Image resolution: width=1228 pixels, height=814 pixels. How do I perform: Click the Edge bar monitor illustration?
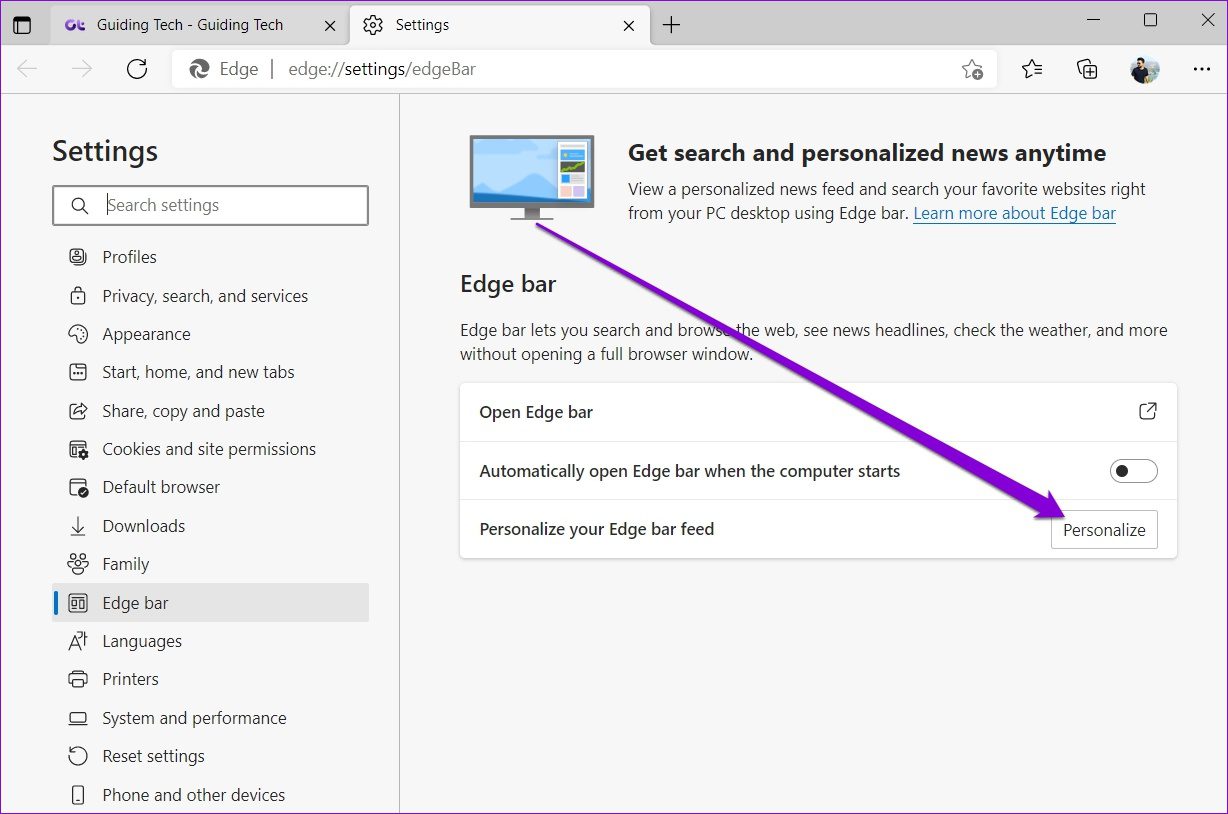pyautogui.click(x=532, y=177)
